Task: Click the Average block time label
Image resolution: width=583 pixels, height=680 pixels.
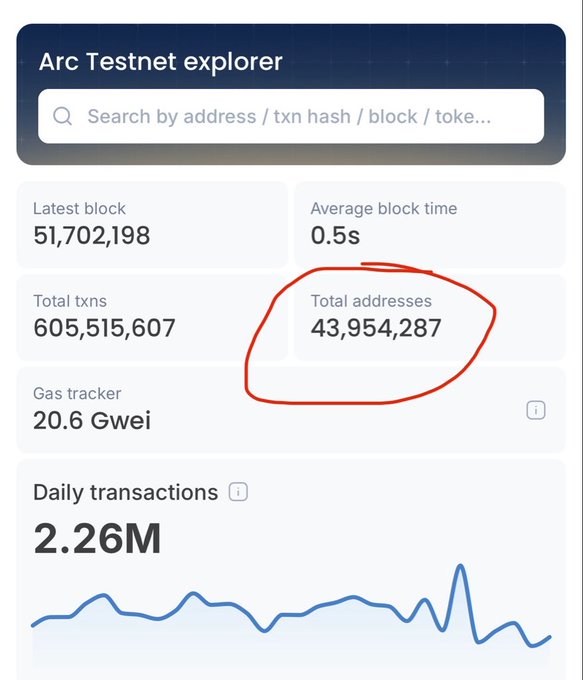Action: (384, 209)
